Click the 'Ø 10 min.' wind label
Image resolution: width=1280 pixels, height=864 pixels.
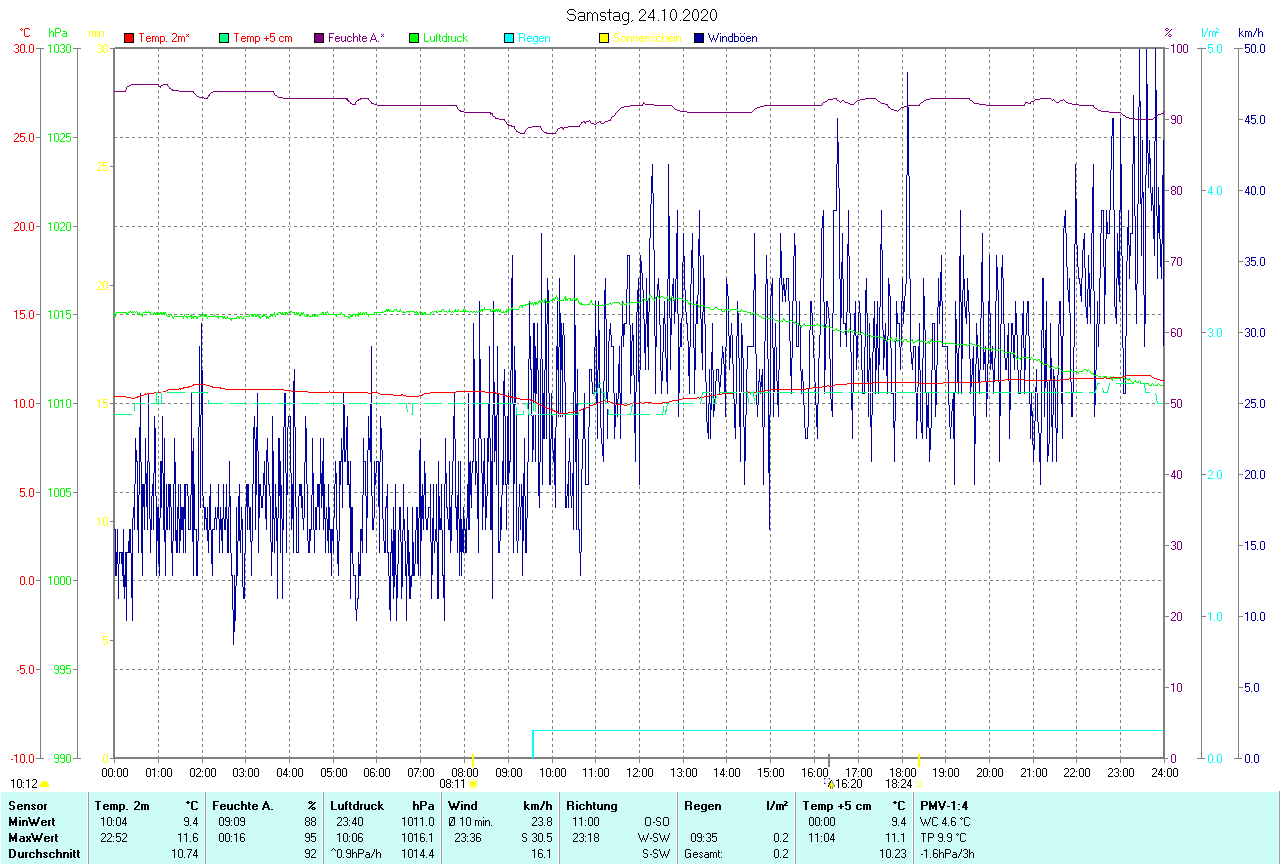pyautogui.click(x=470, y=822)
